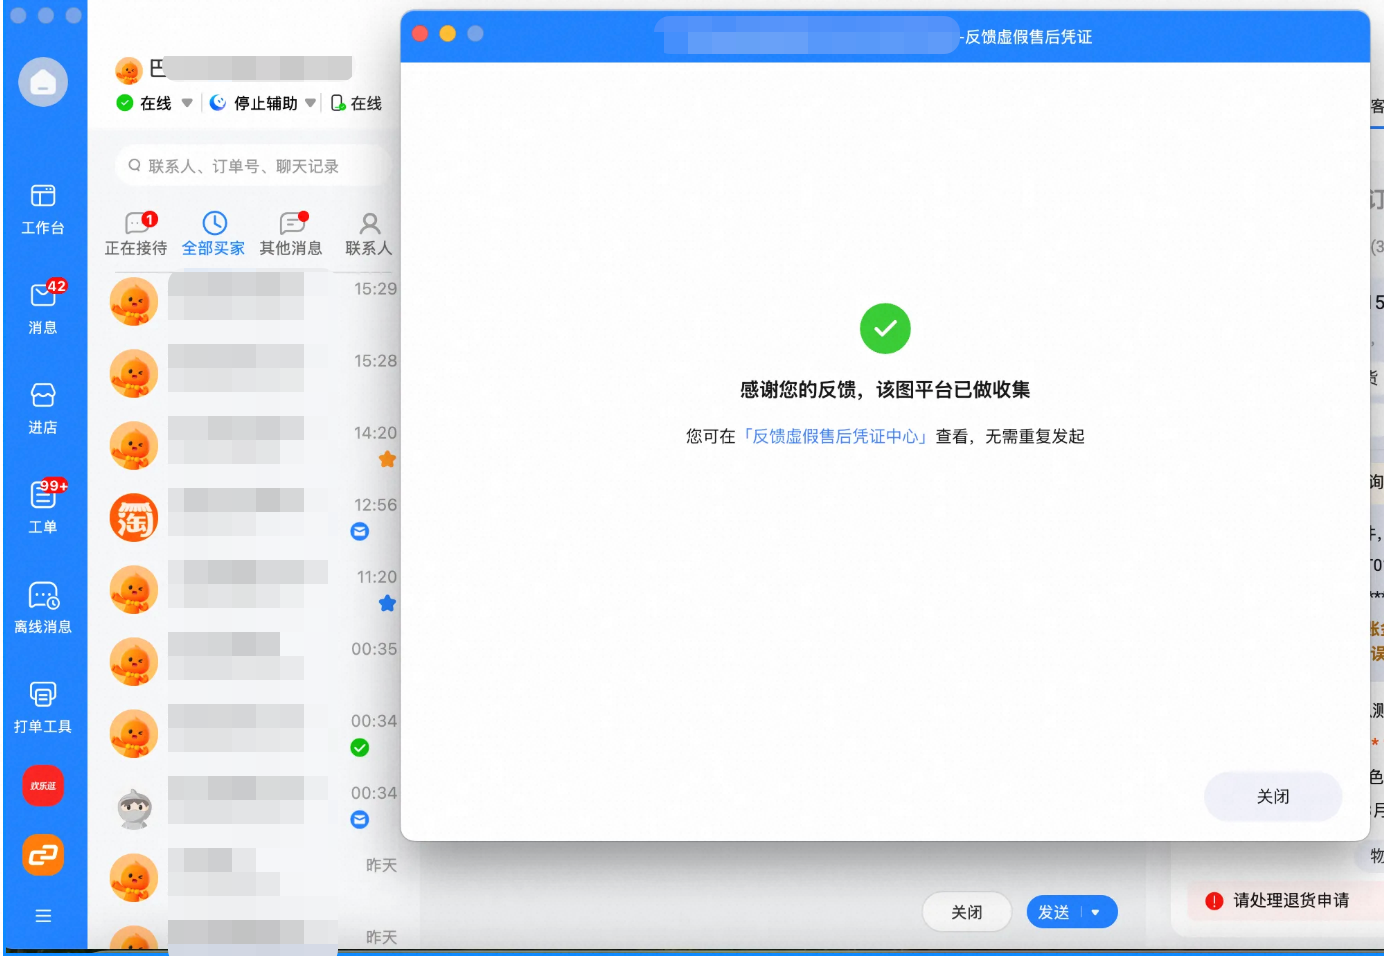Click the 关闭 button beside 发送
This screenshot has height=956, width=1384.
pos(966,912)
